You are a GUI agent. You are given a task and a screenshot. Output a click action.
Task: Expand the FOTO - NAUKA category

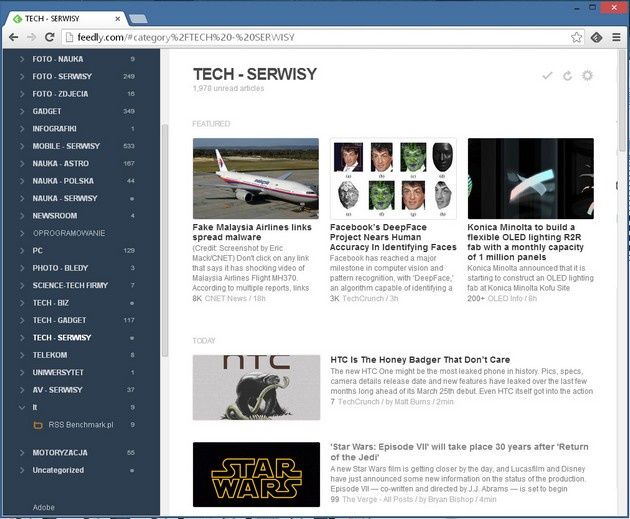point(22,59)
